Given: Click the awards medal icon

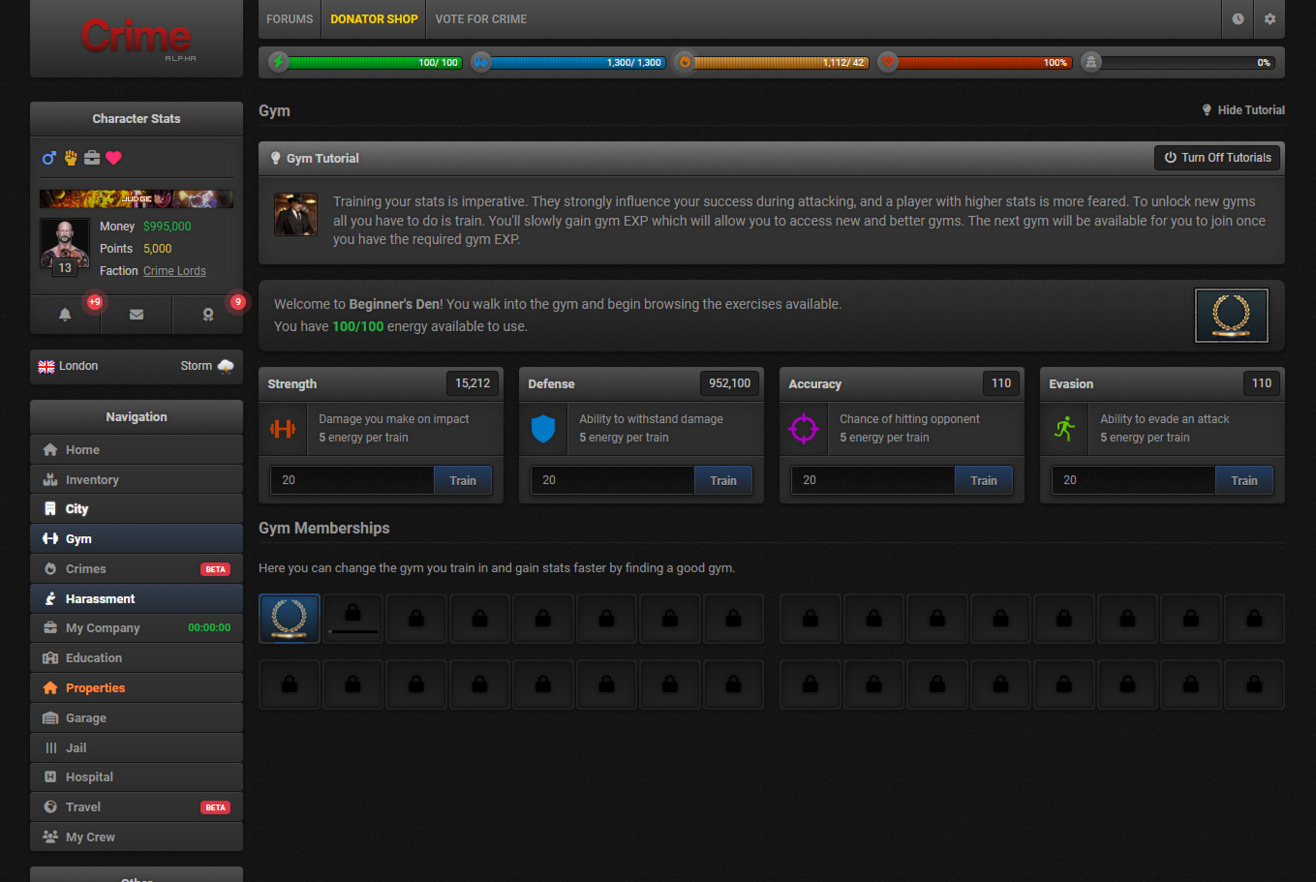Looking at the screenshot, I should (x=208, y=314).
